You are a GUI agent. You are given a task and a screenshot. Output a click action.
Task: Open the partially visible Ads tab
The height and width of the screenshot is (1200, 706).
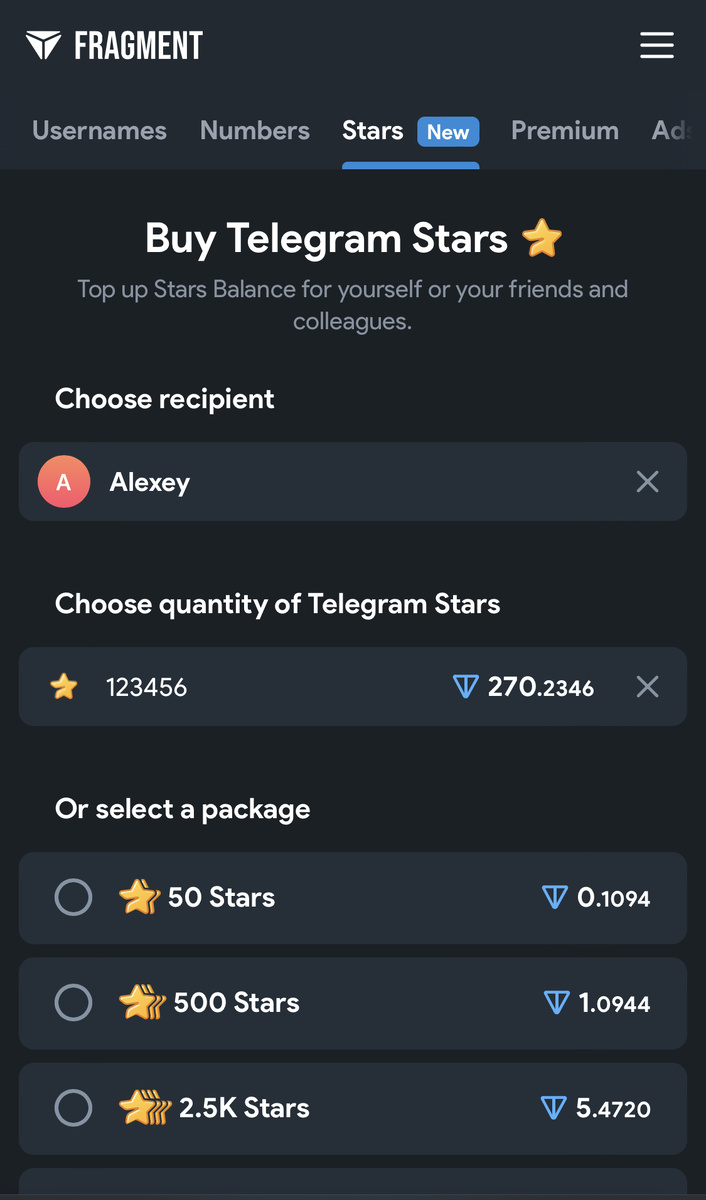click(671, 131)
